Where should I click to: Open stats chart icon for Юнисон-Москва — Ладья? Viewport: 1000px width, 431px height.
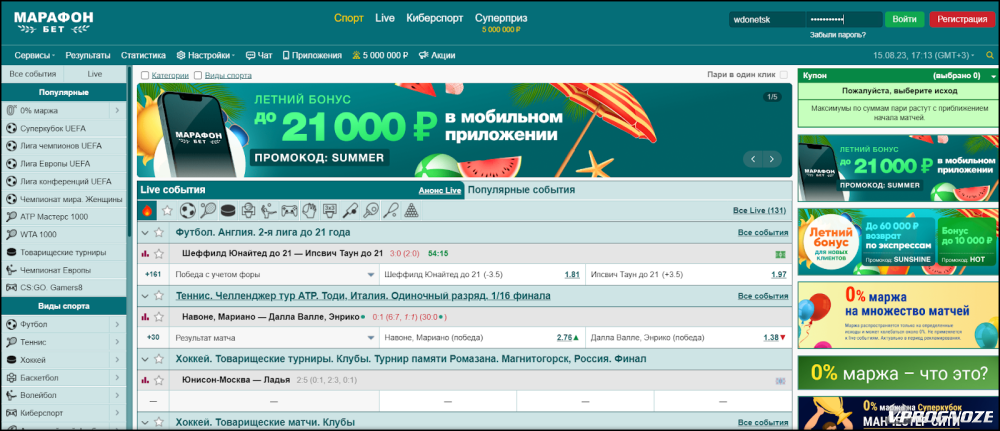pyautogui.click(x=145, y=381)
